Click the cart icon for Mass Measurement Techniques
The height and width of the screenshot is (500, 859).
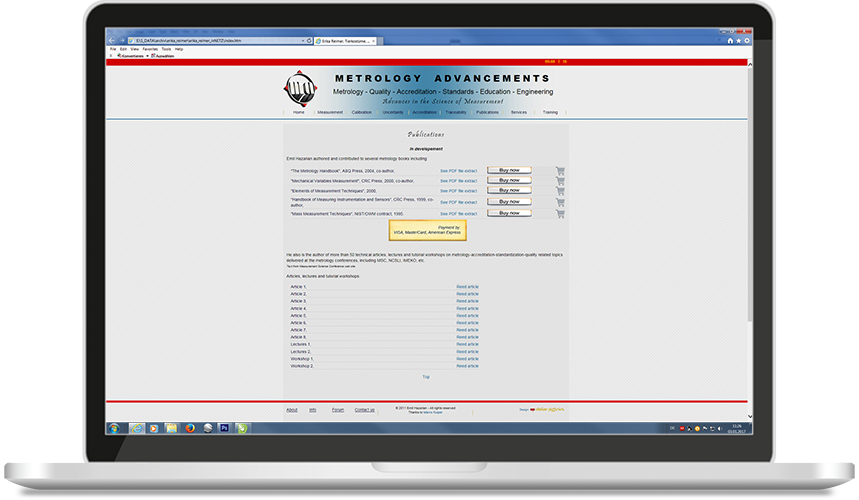[x=560, y=214]
